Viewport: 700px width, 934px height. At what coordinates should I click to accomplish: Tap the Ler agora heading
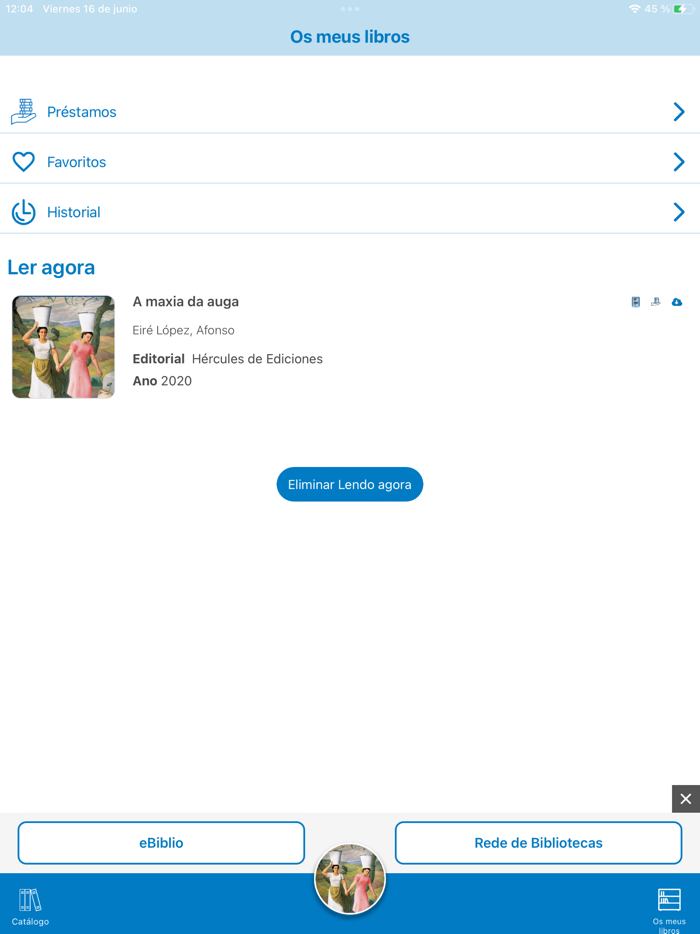point(51,267)
